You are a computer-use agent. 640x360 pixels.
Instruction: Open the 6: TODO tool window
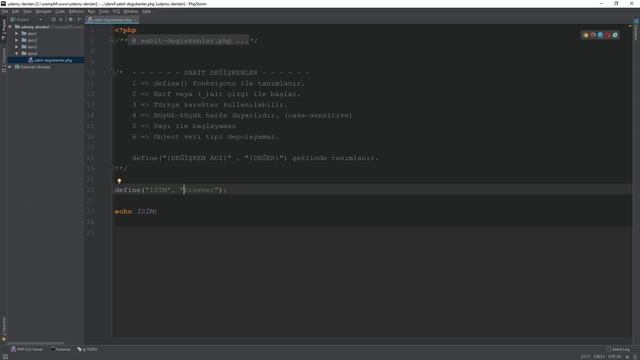(87, 349)
